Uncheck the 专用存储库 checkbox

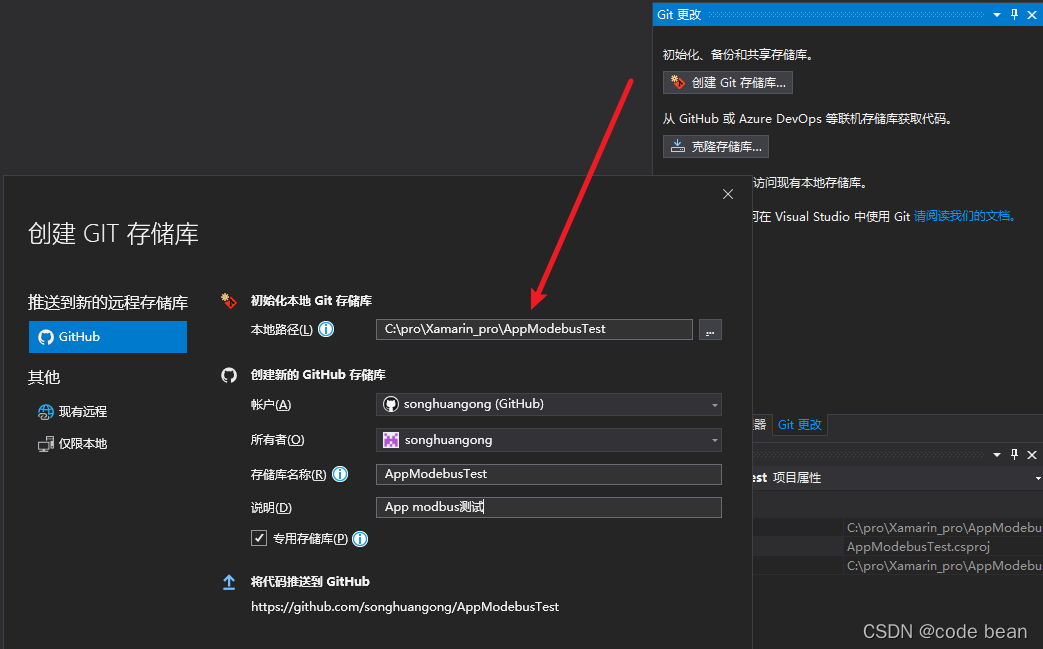click(259, 539)
